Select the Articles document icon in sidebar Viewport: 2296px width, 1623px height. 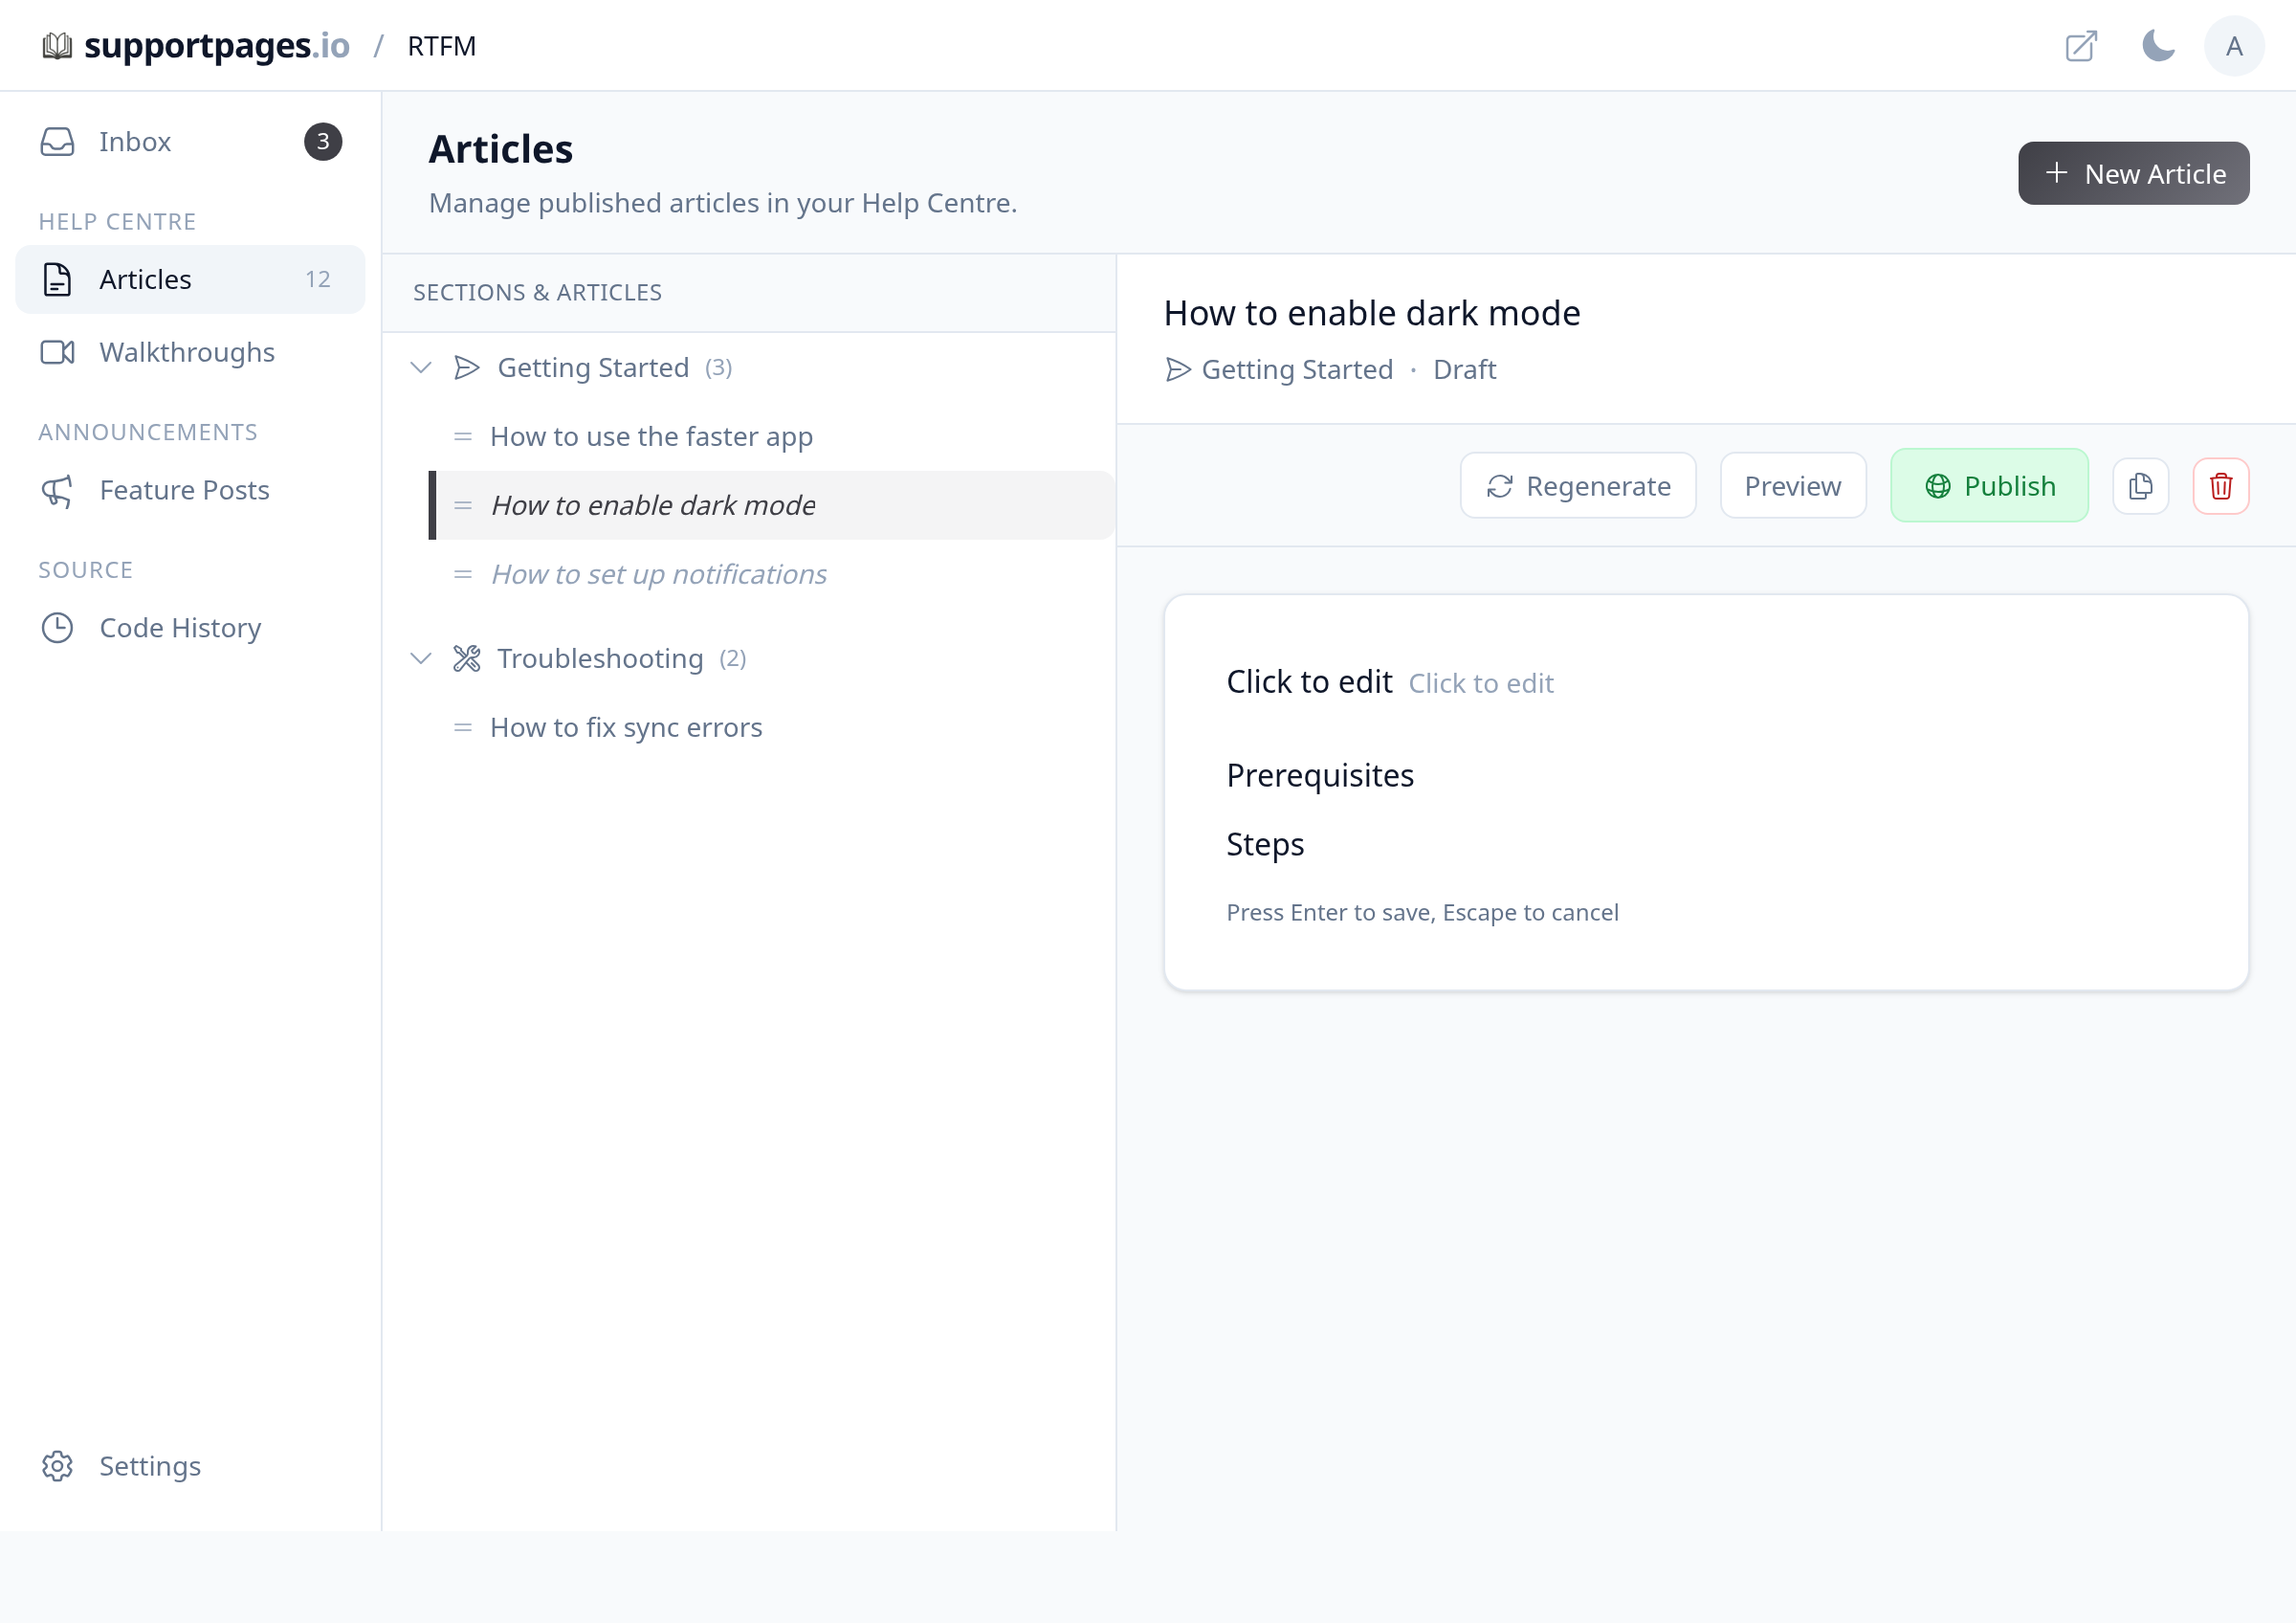click(x=57, y=279)
